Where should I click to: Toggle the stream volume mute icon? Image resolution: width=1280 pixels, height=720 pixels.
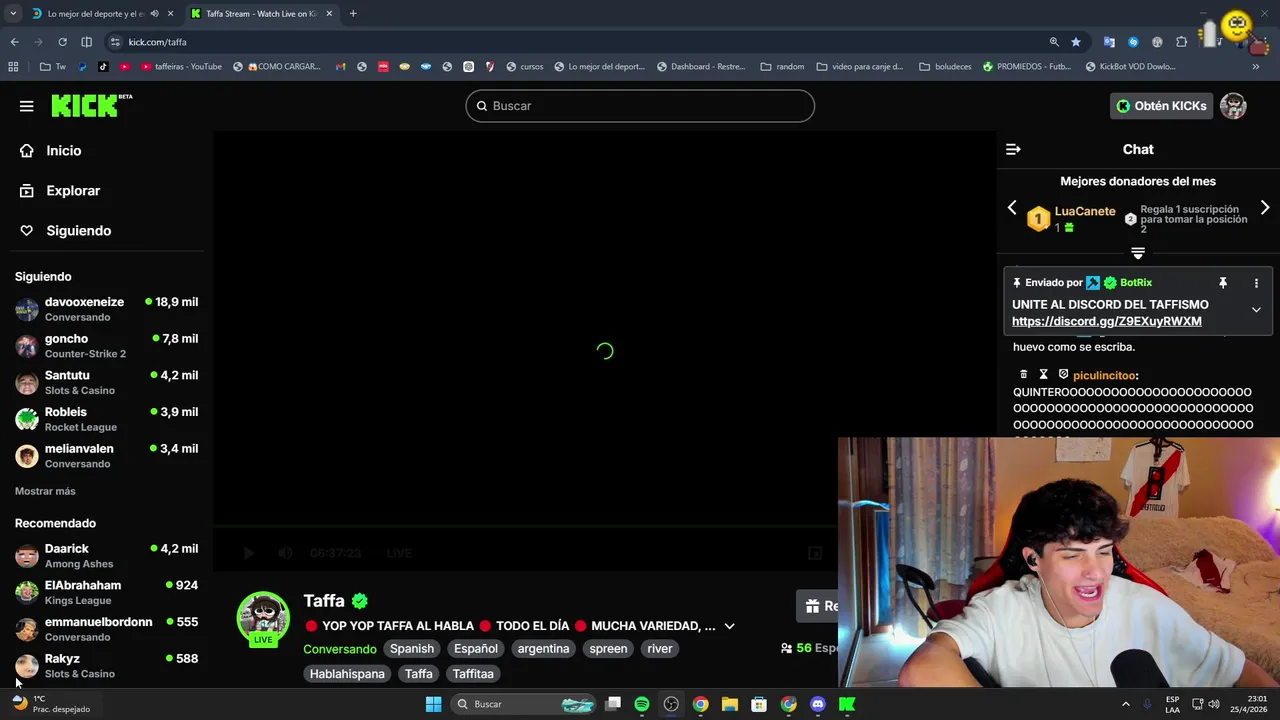click(x=285, y=553)
